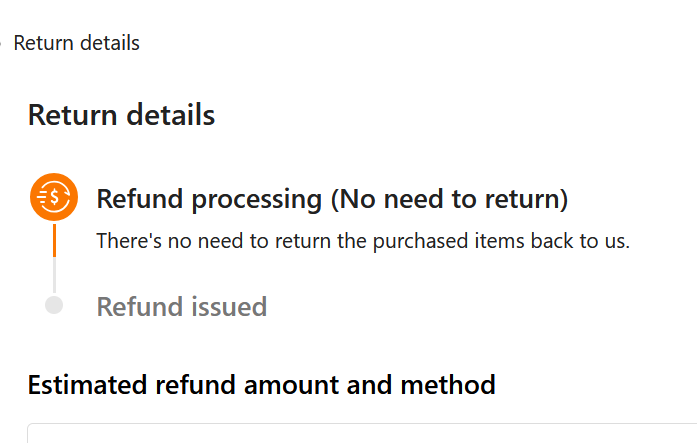The width and height of the screenshot is (697, 443).
Task: Click the breadcrumb separator before Return details
Action: click(x=0, y=43)
